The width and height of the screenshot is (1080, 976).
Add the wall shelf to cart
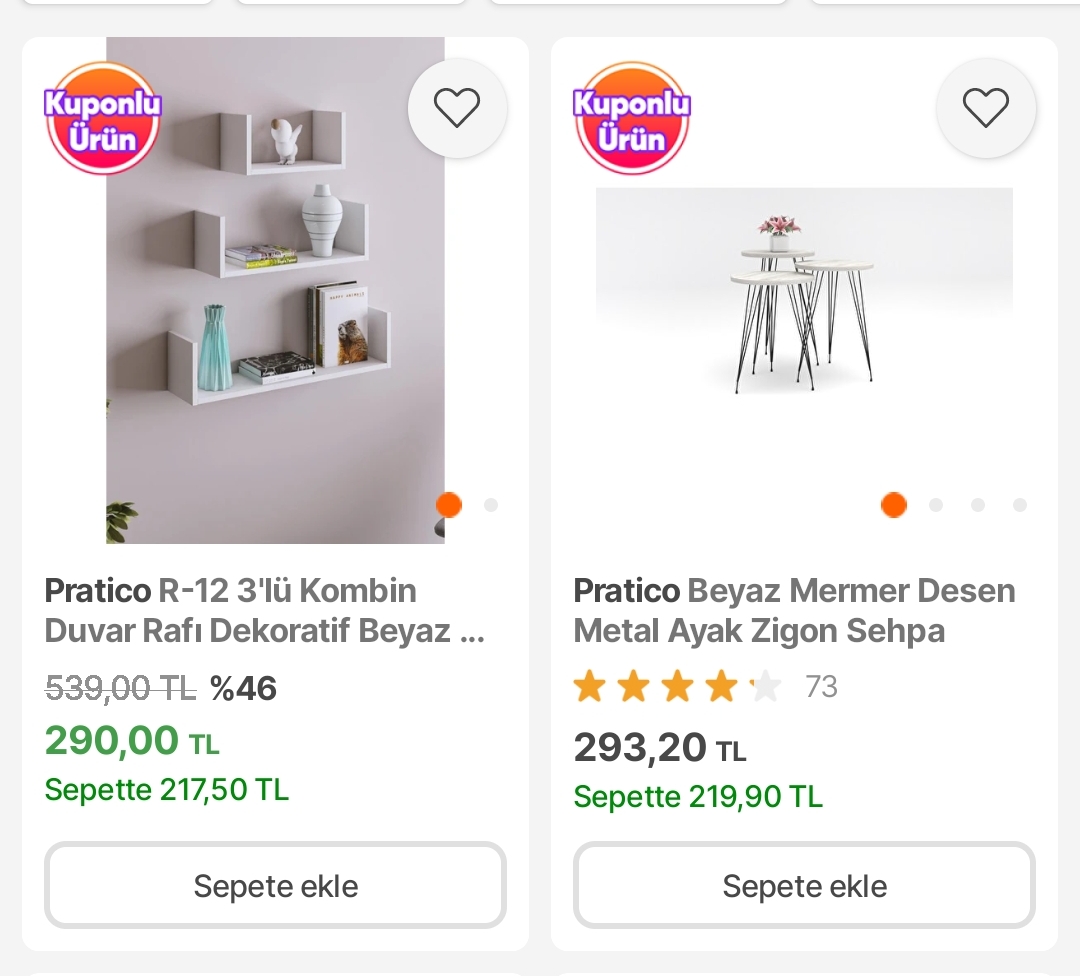coord(275,886)
